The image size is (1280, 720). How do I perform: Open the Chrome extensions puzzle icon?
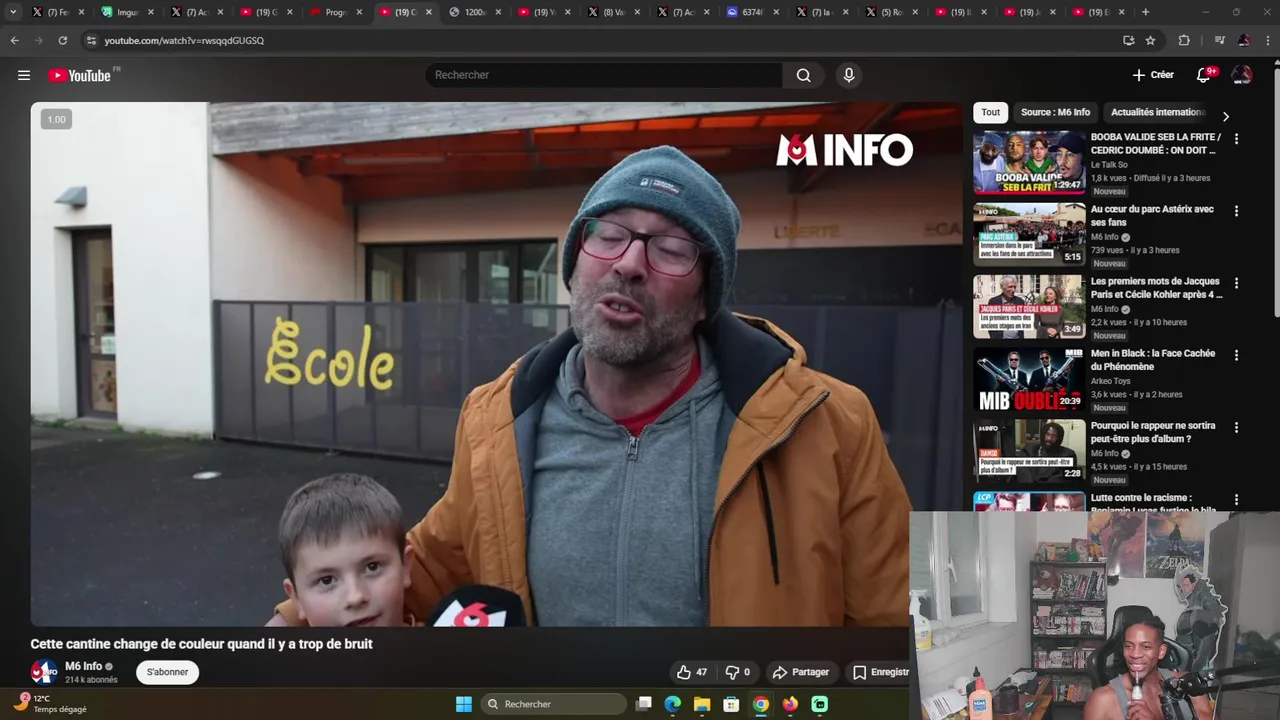1184,40
